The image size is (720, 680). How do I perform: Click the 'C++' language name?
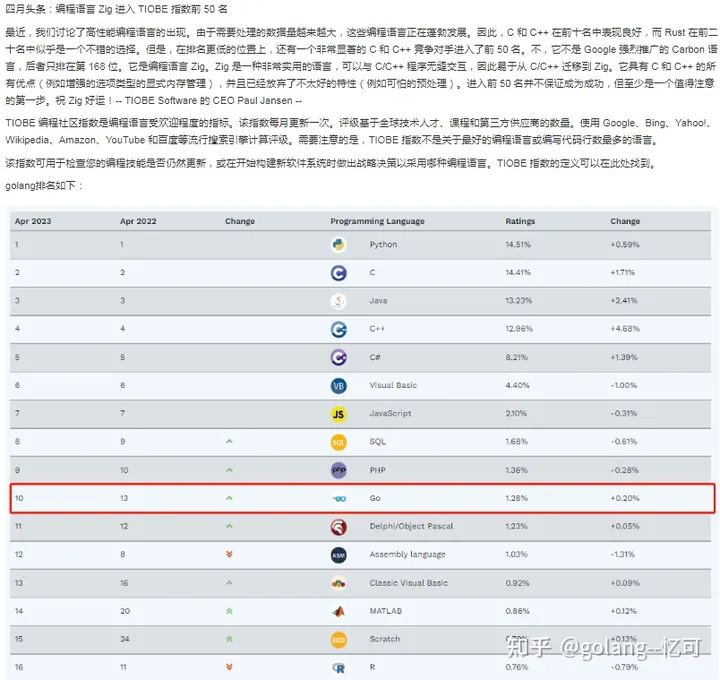pyautogui.click(x=377, y=329)
